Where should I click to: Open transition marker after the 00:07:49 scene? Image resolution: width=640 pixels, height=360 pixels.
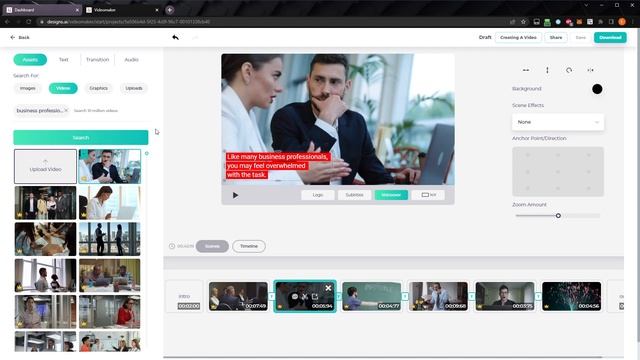pyautogui.click(x=271, y=296)
